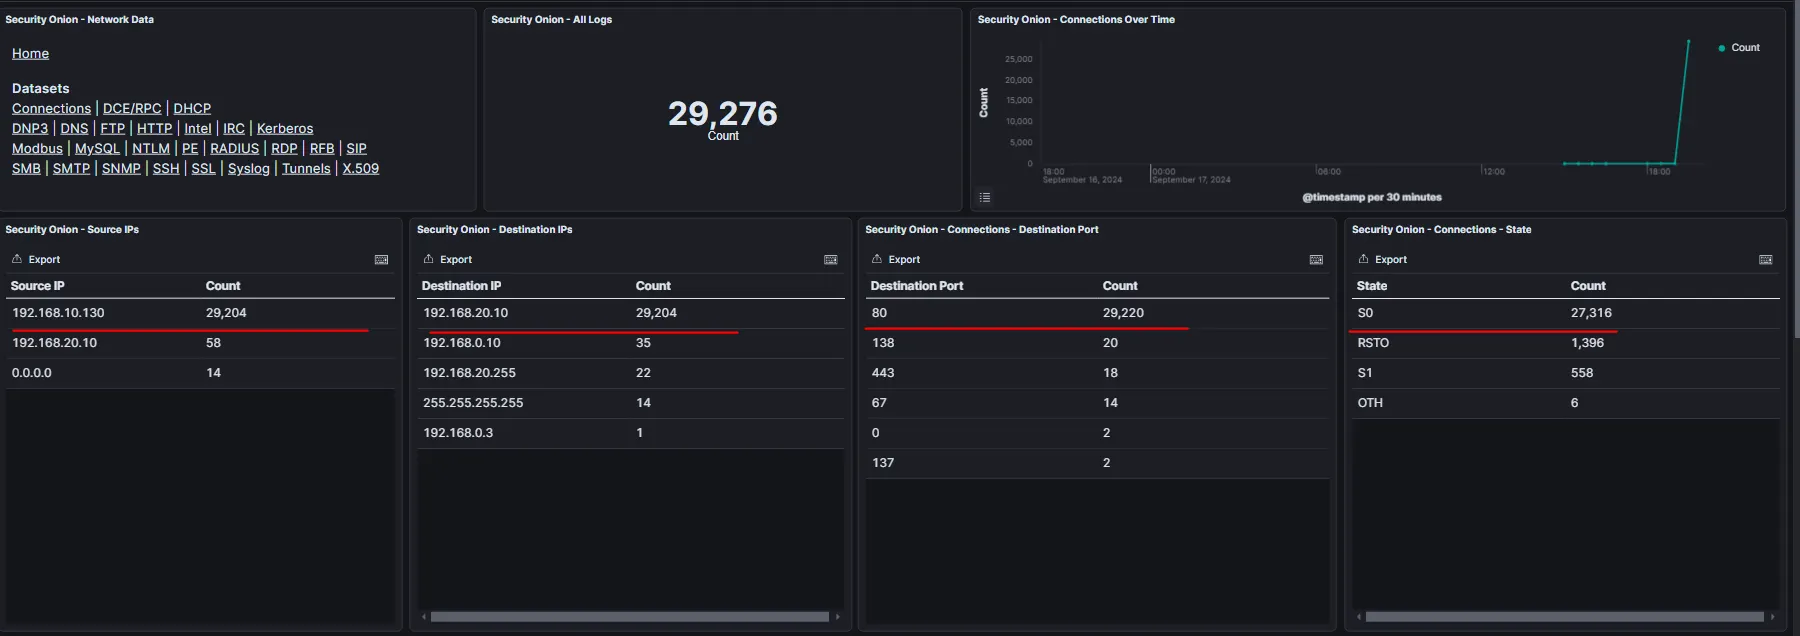The height and width of the screenshot is (636, 1800).
Task: Select source IP 192.168.10.130 cell
Action: tap(58, 313)
